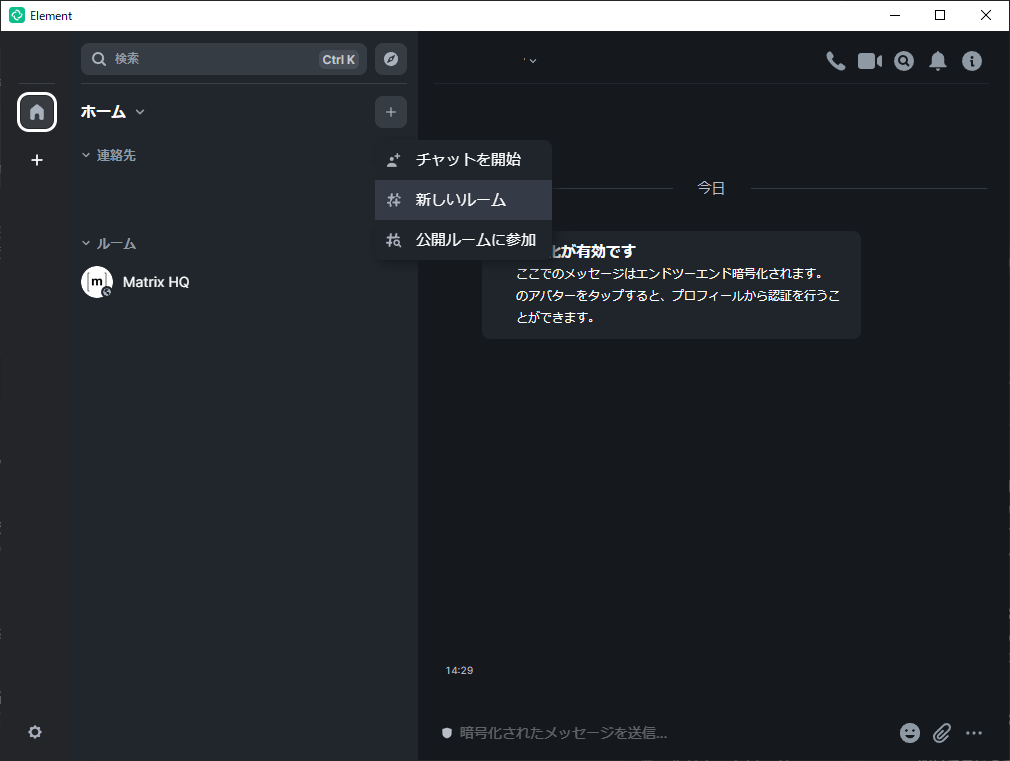
Task: Pick 公開ルームに参加 from the add menu
Action: click(463, 240)
